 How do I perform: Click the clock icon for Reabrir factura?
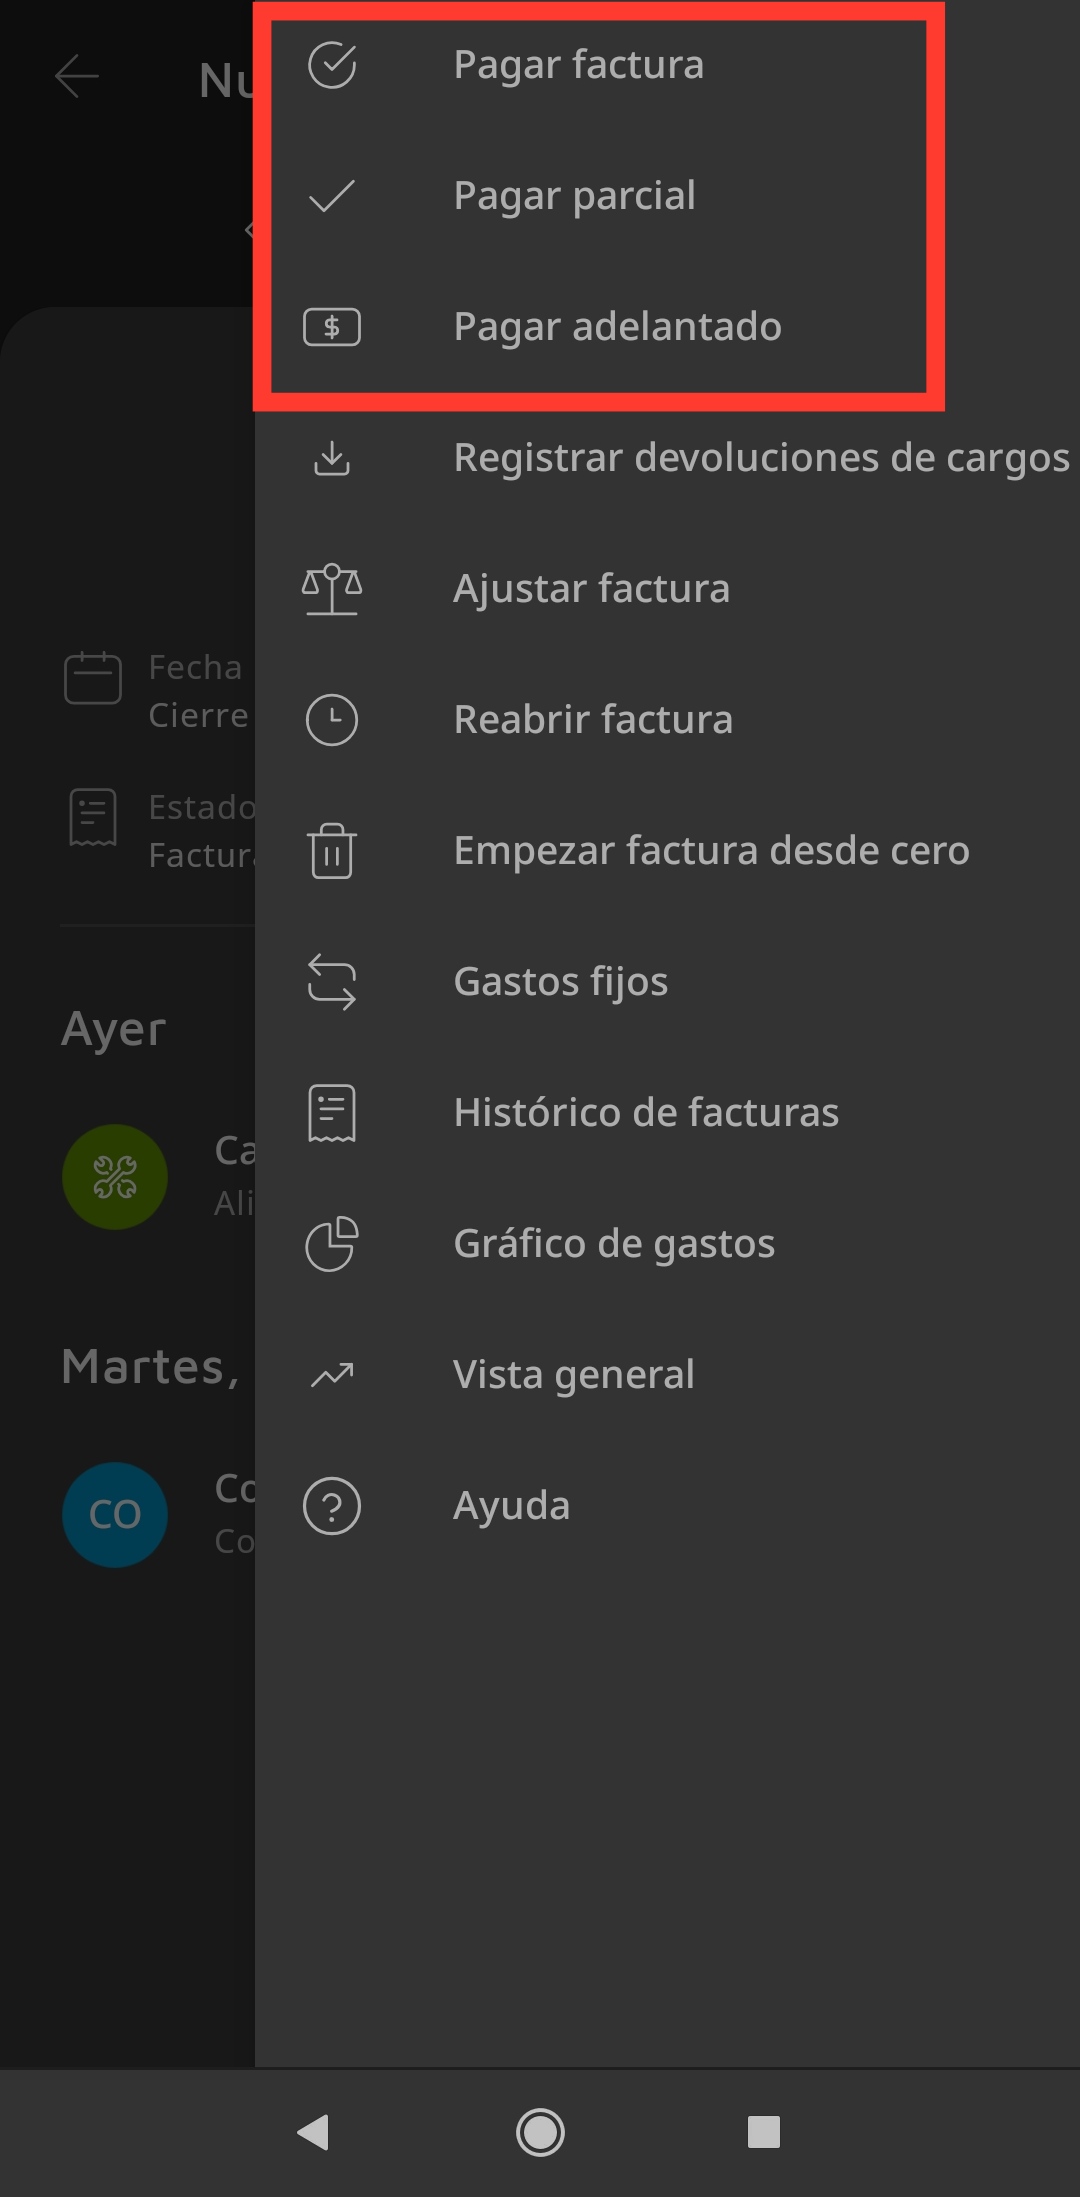click(x=332, y=720)
